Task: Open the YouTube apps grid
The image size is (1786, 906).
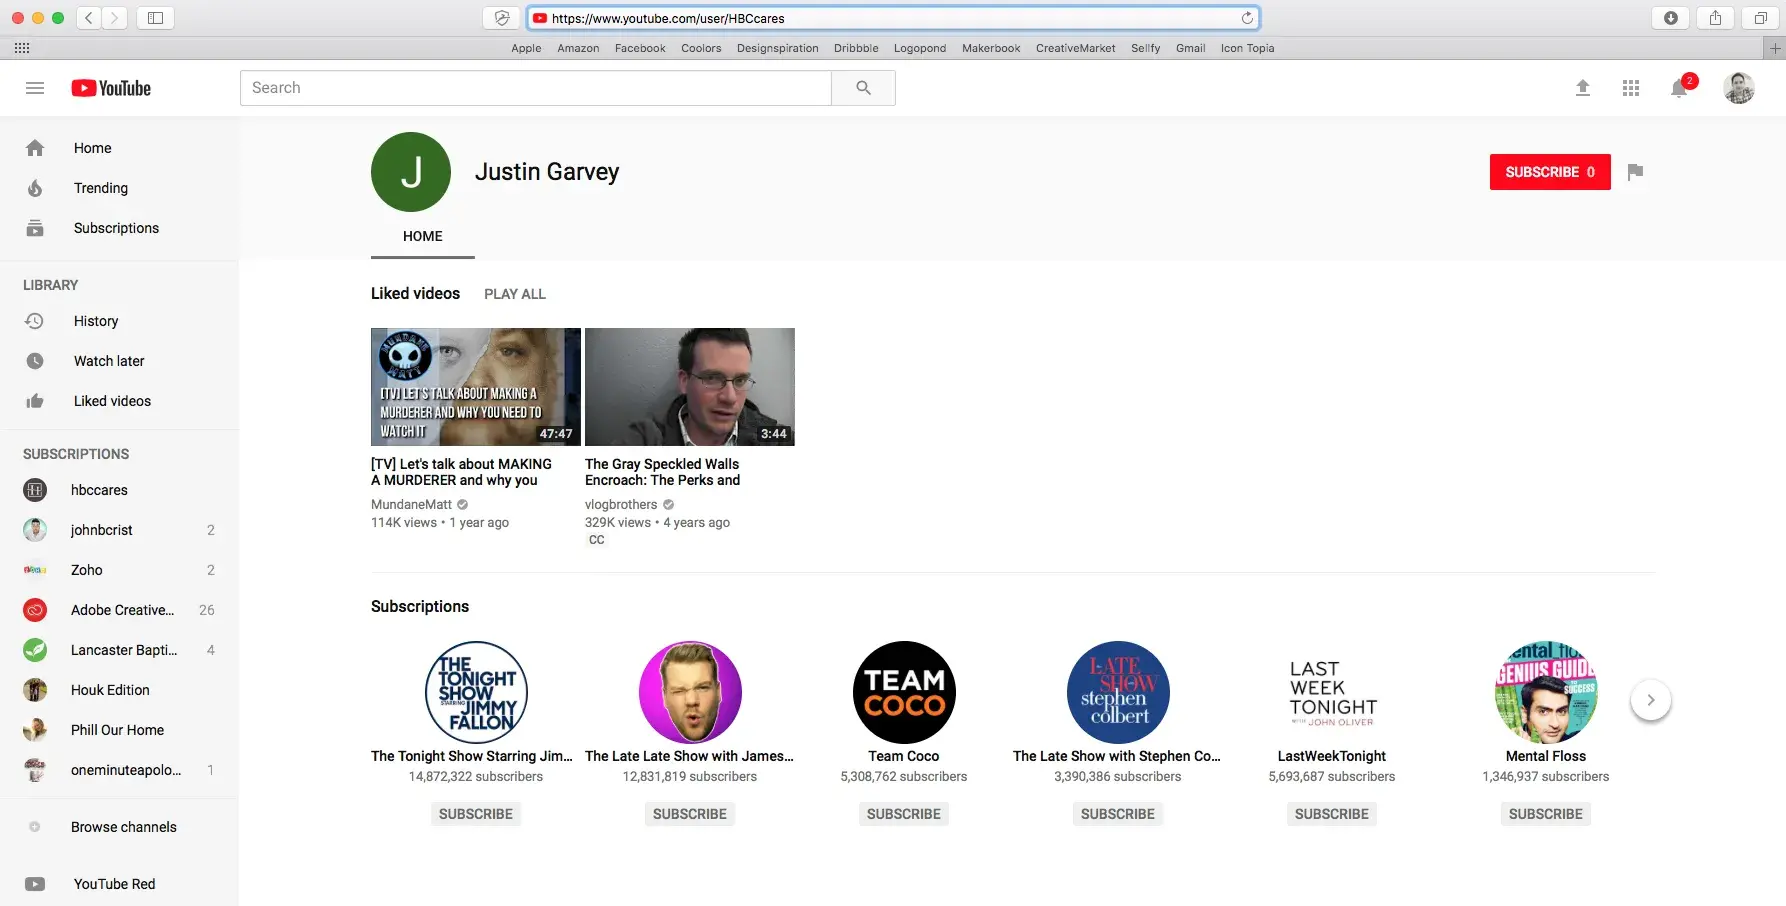Action: (x=1630, y=88)
